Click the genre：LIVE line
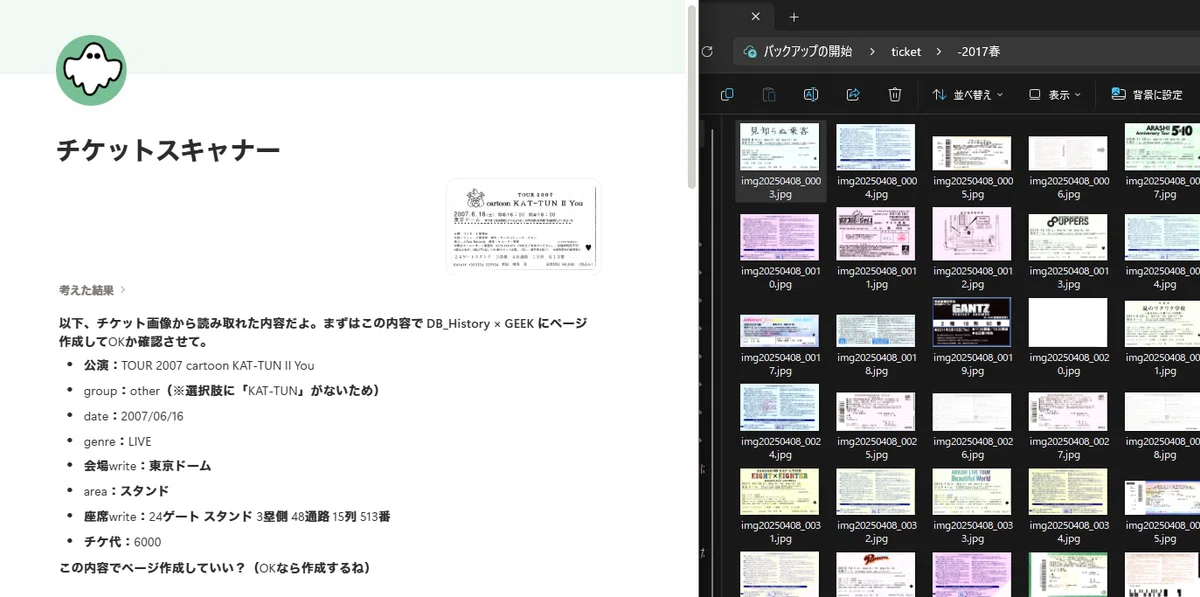The height and width of the screenshot is (597, 1200). (118, 441)
